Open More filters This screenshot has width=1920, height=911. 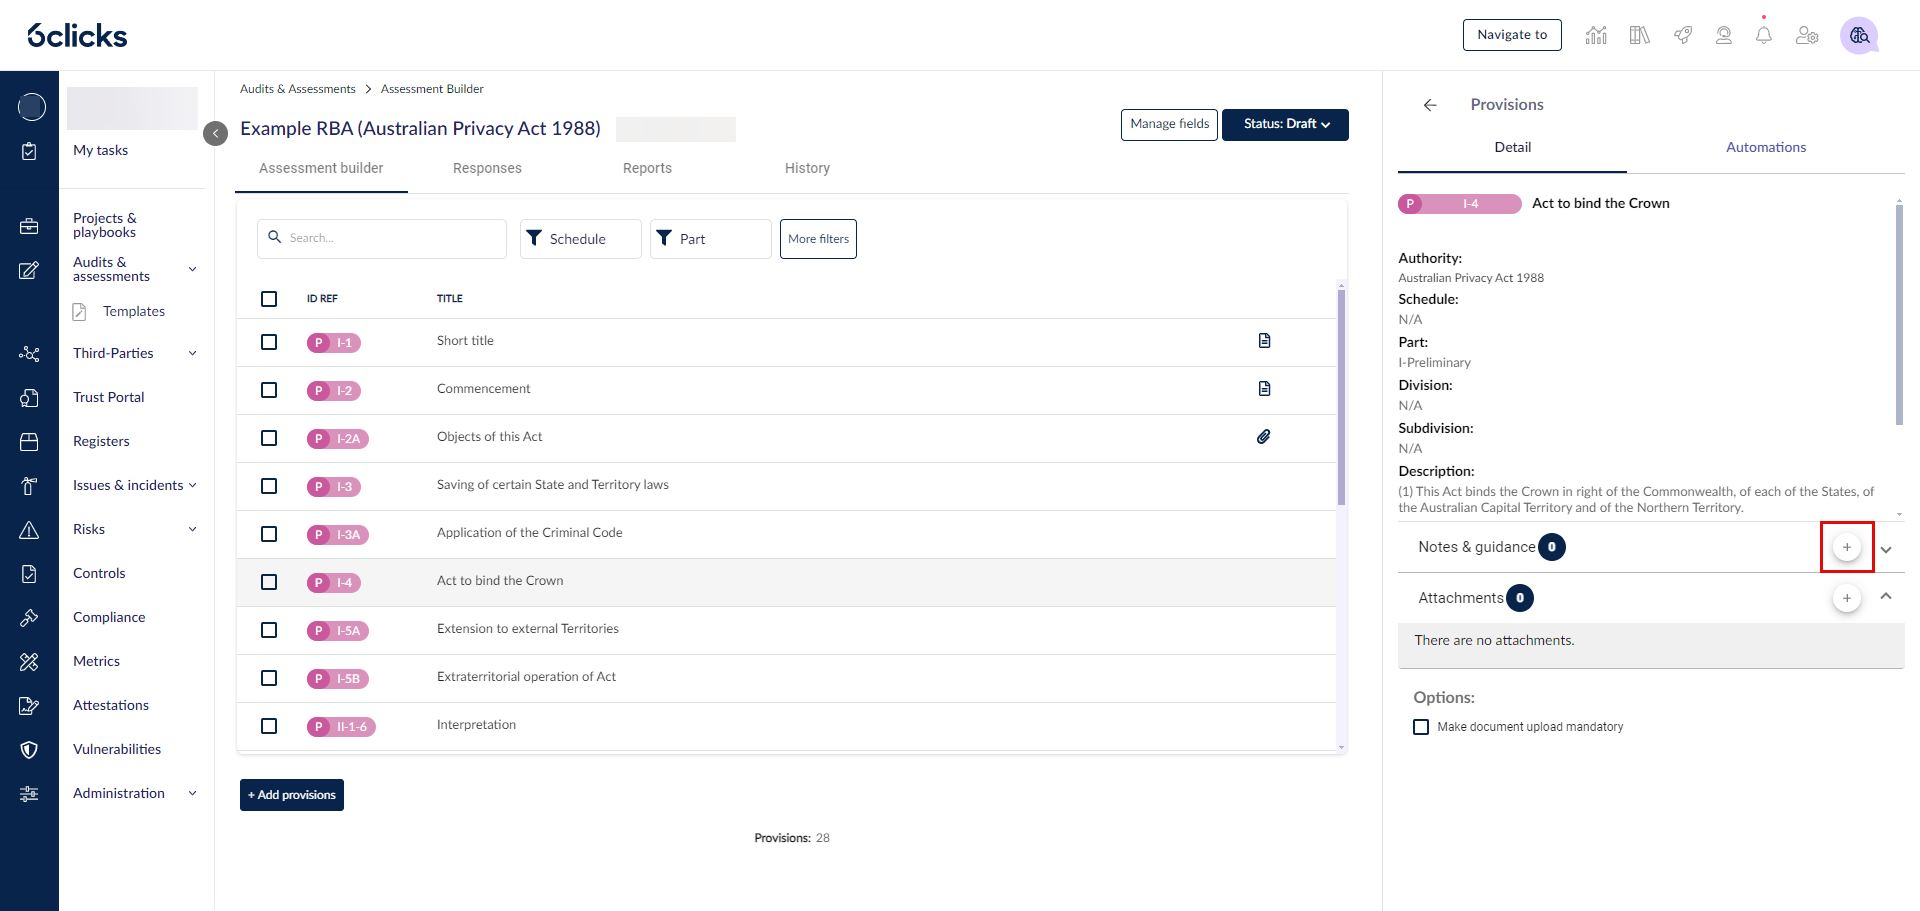818,239
